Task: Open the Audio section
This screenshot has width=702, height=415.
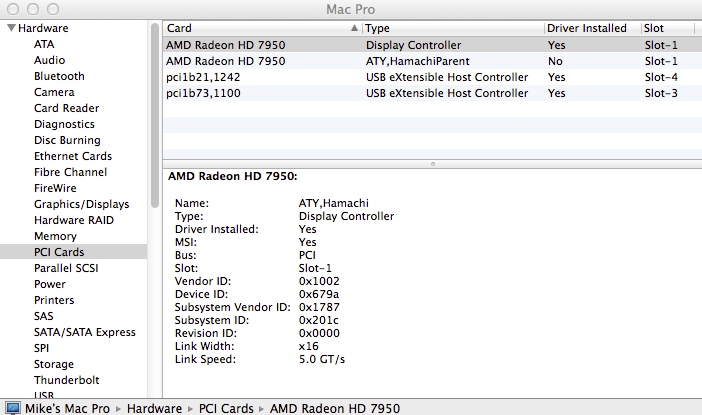Action: (49, 60)
